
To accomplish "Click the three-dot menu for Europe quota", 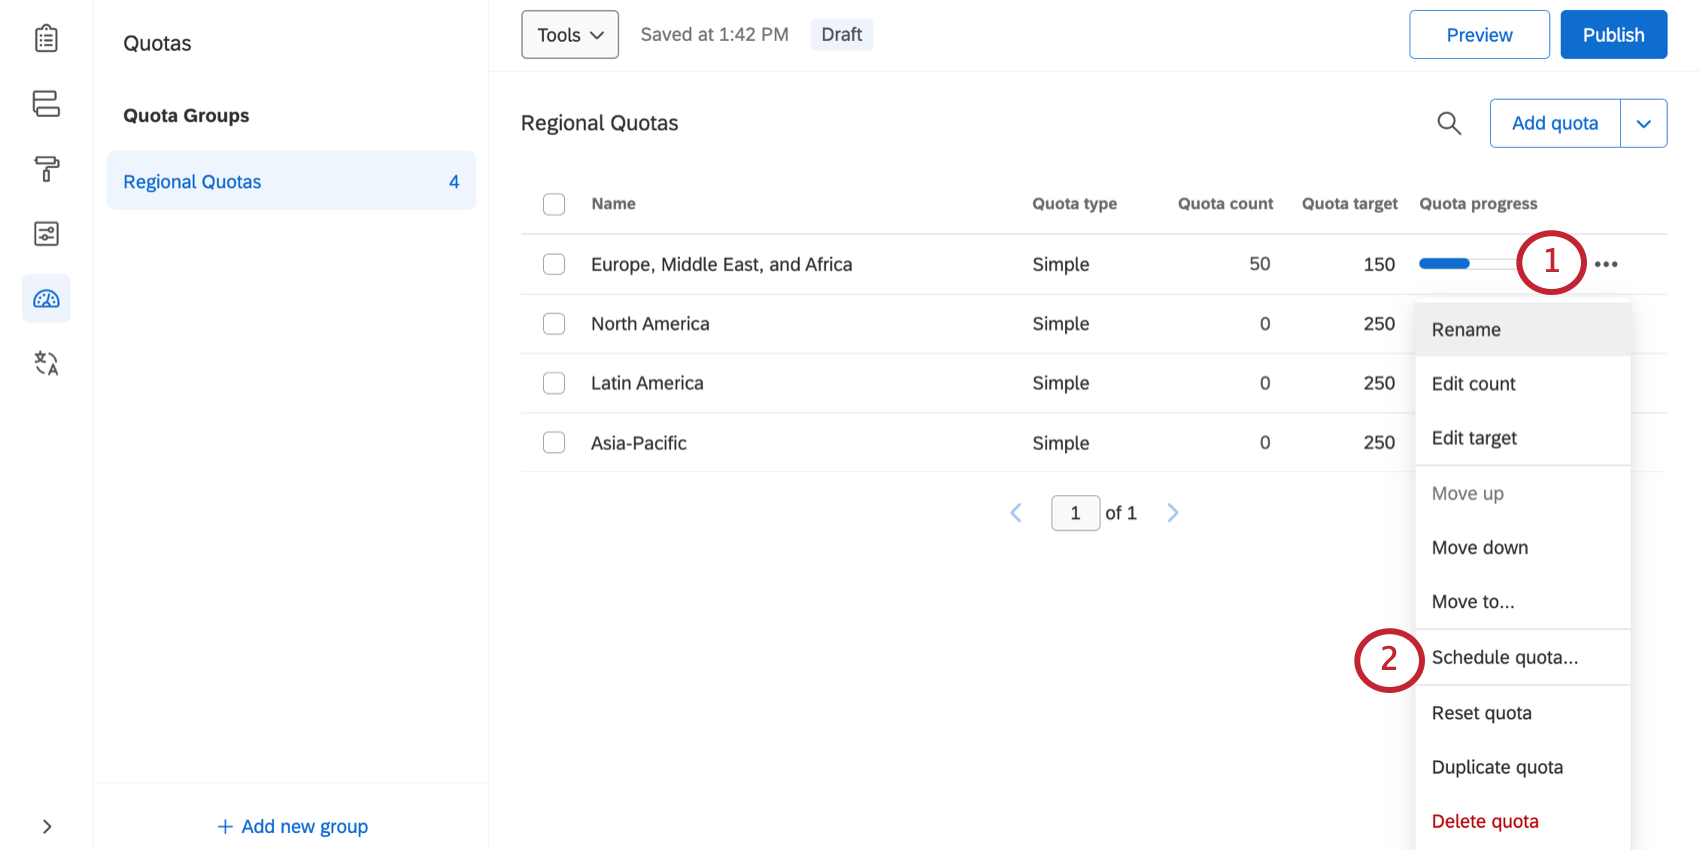I will click(x=1606, y=264).
